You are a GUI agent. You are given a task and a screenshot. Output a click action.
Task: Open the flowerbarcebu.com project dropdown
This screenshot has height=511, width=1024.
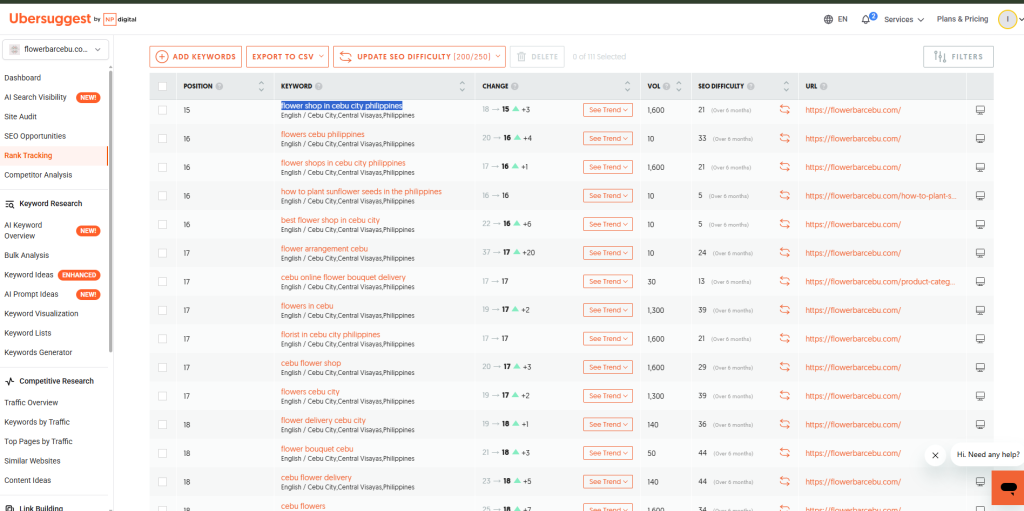click(56, 49)
